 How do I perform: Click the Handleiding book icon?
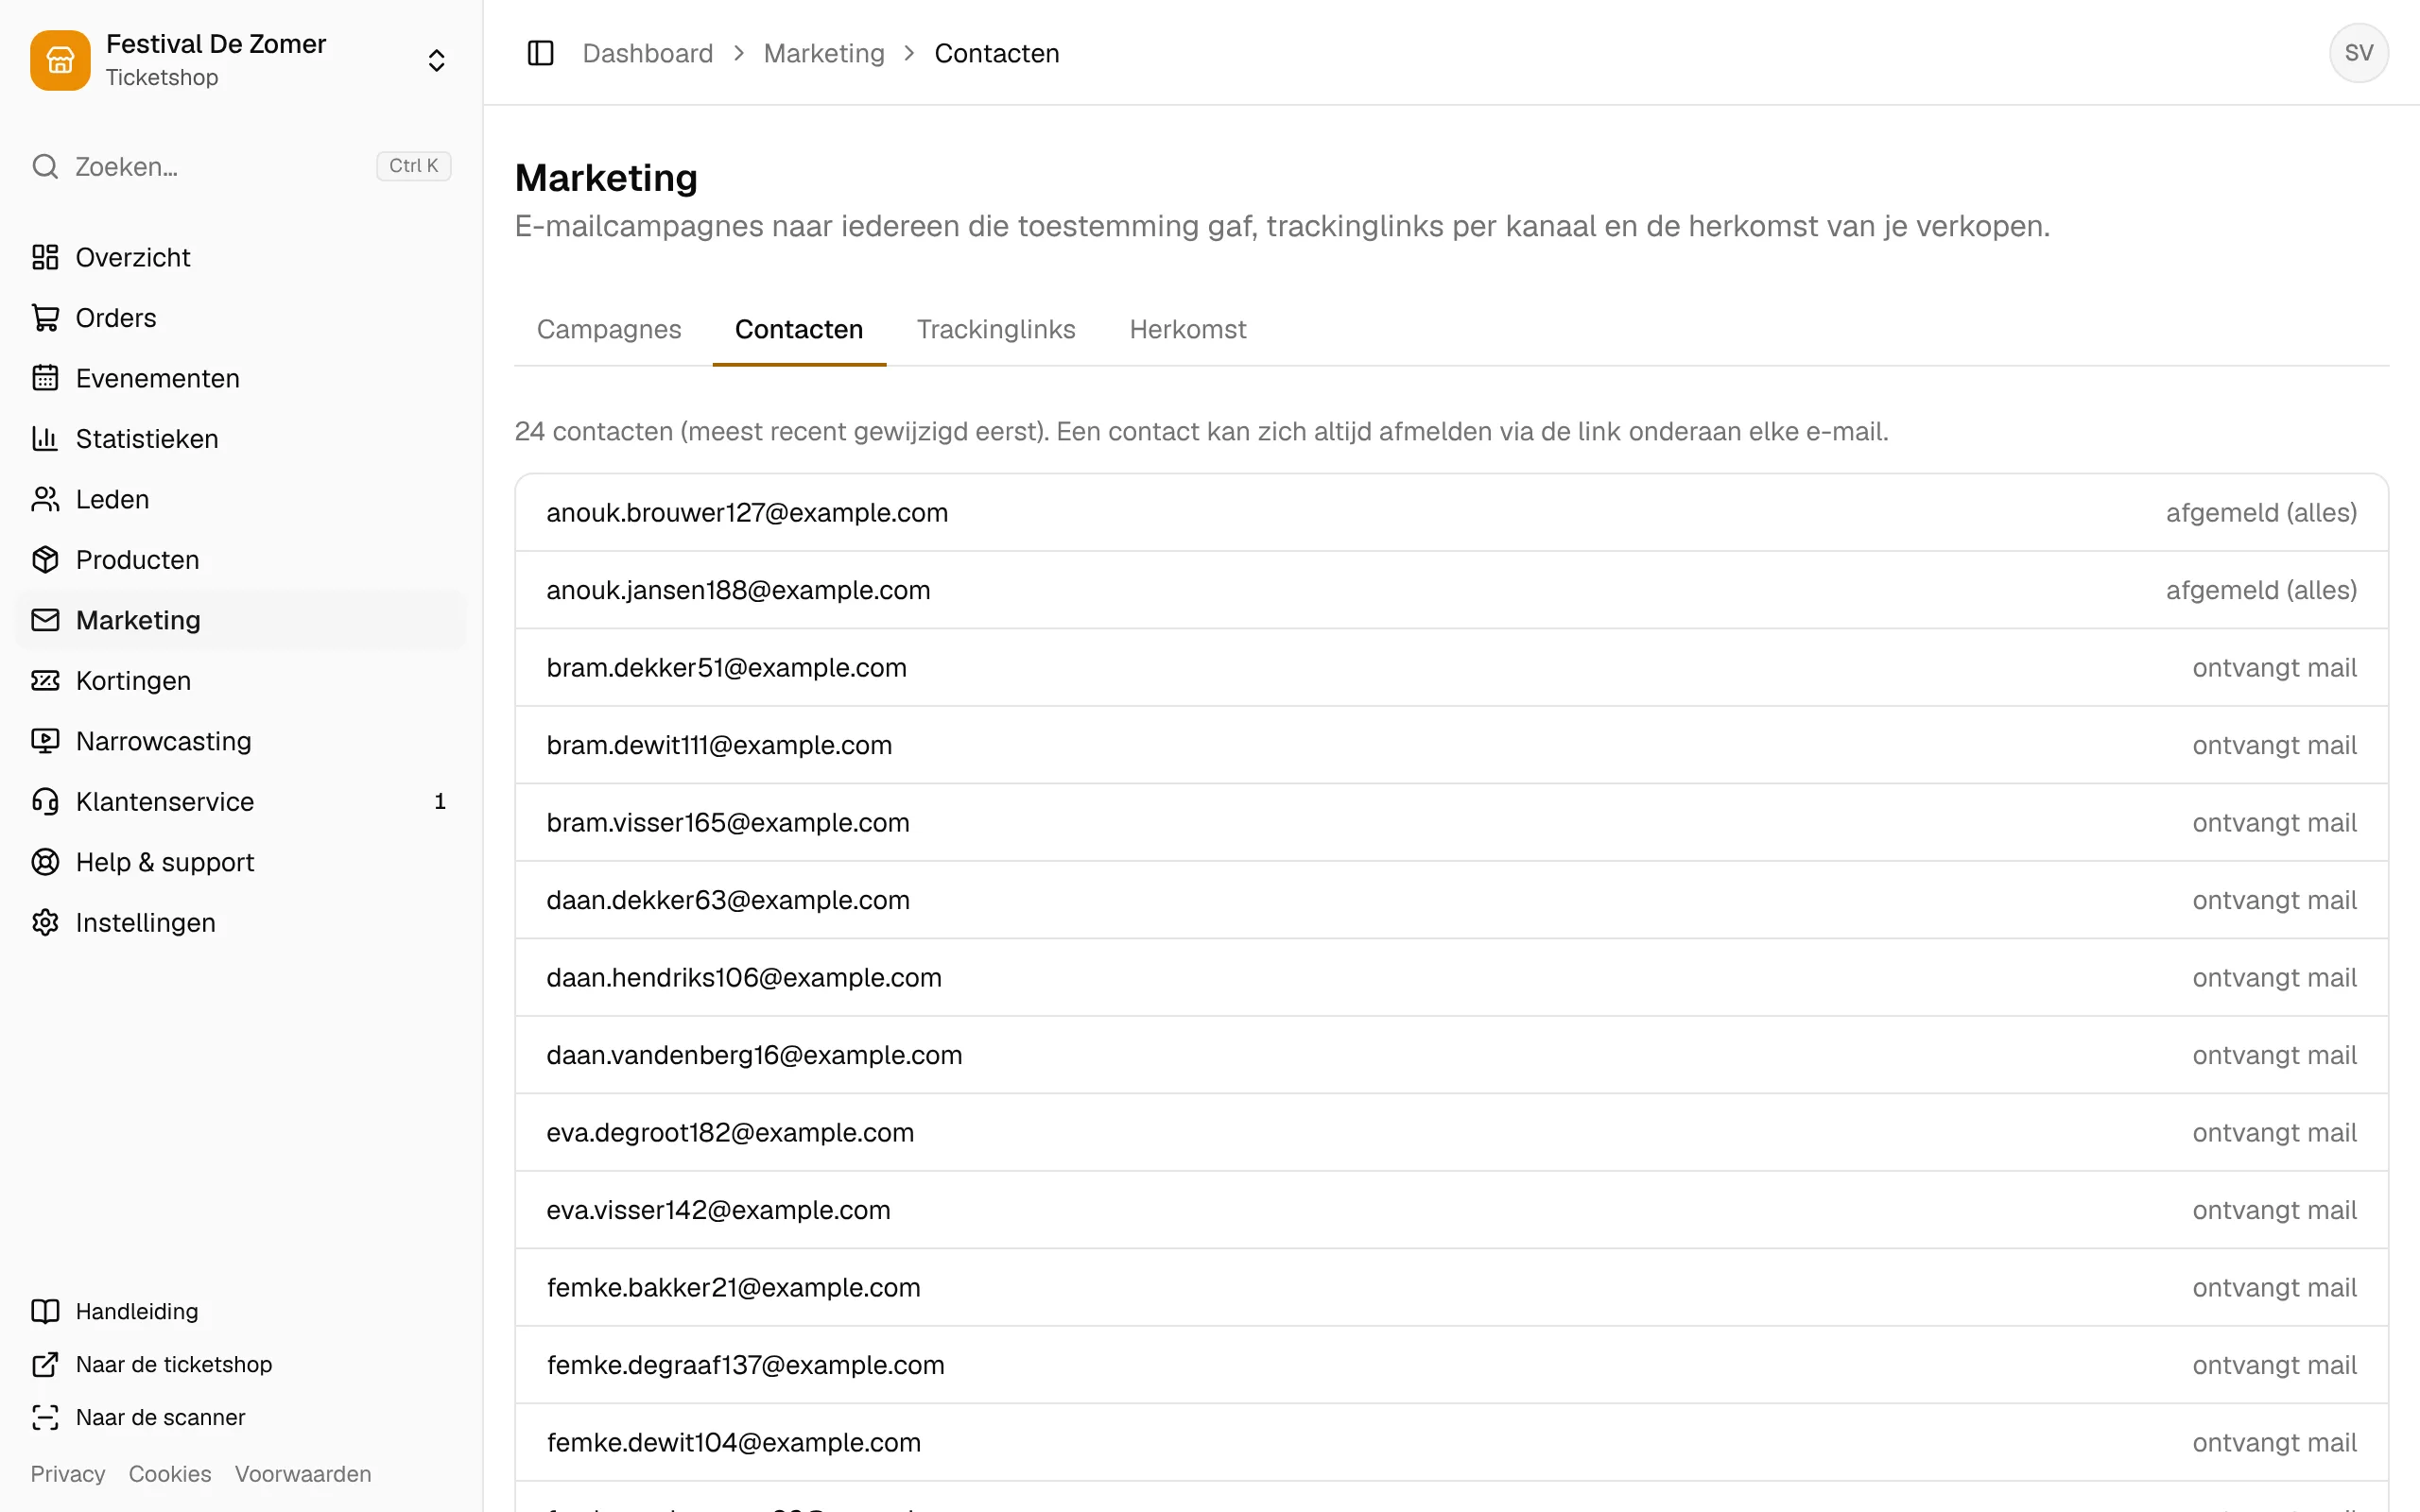[x=45, y=1311]
